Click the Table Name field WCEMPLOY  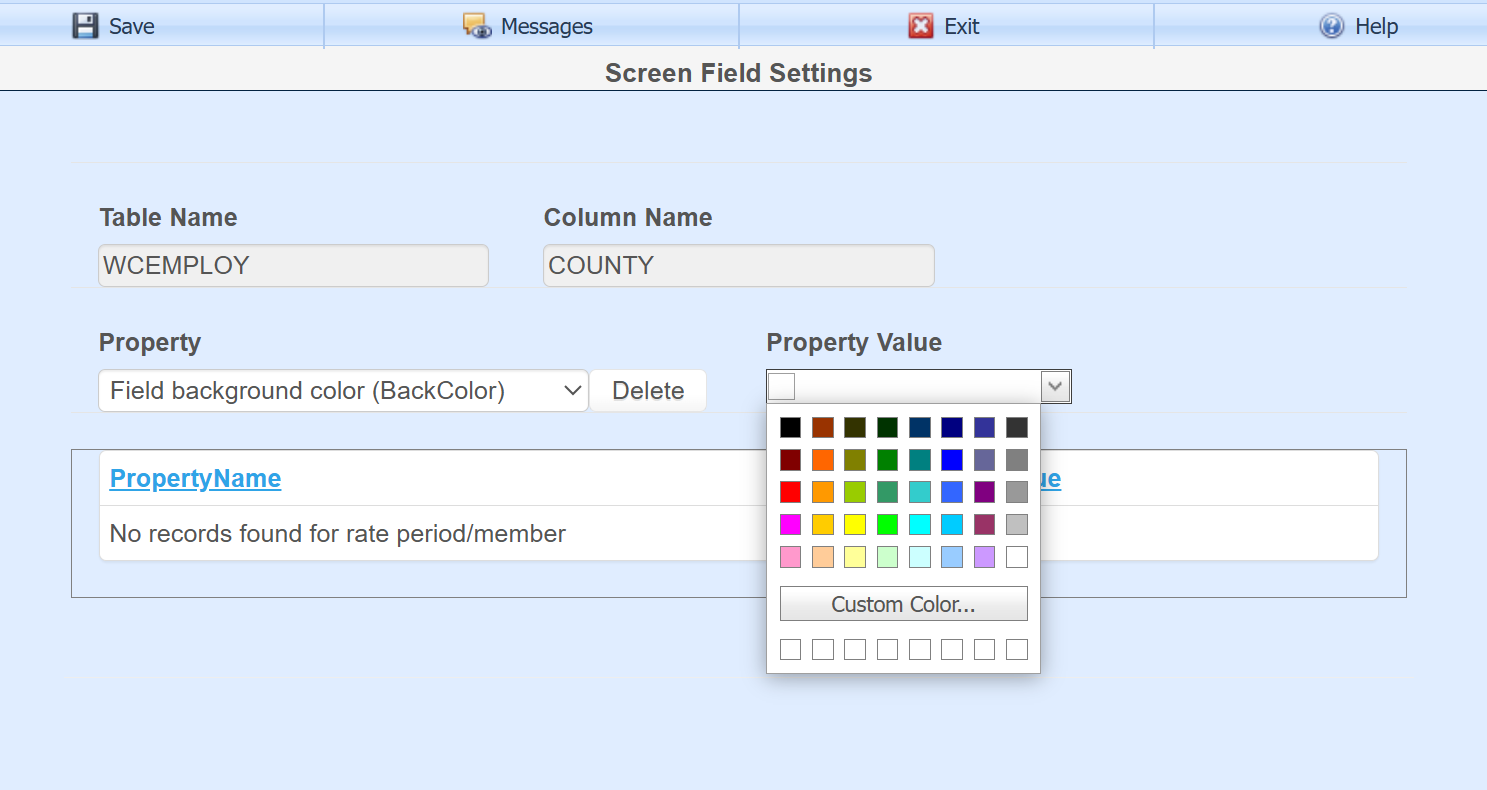click(293, 266)
